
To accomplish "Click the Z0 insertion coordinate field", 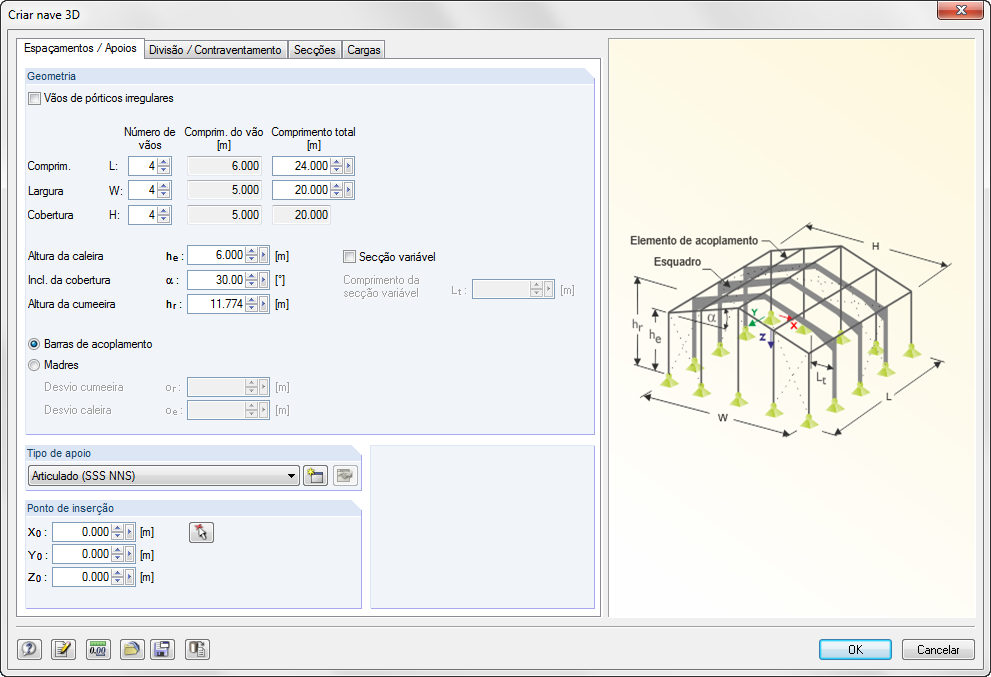I will pos(82,577).
